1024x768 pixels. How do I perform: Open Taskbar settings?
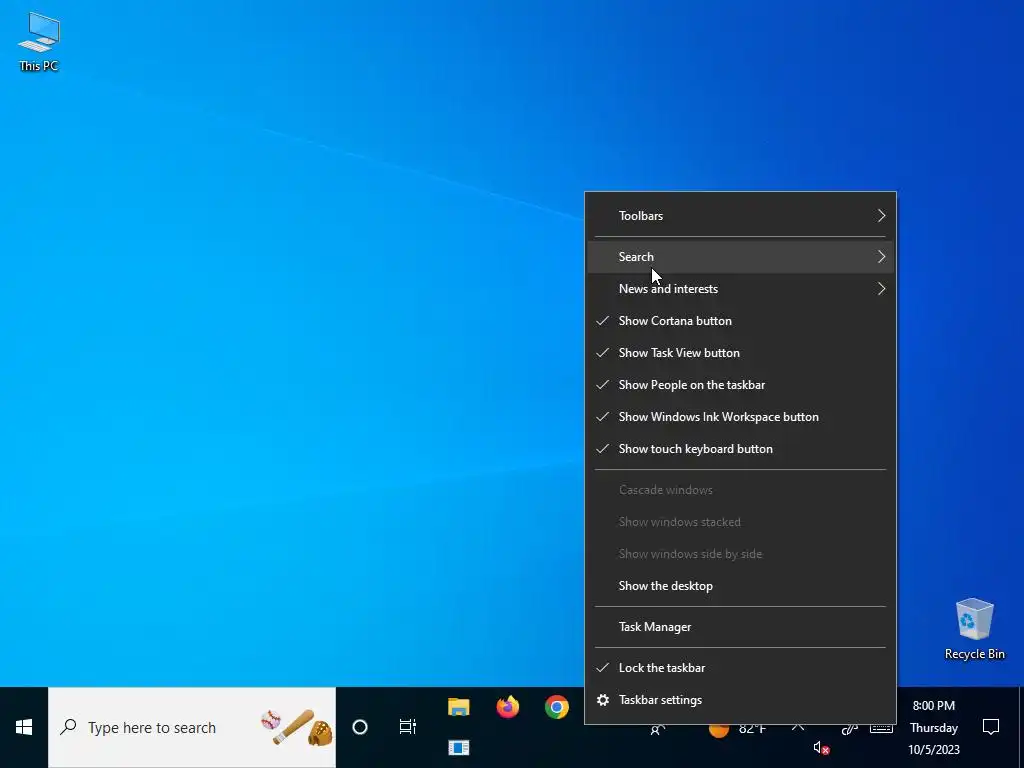click(741, 699)
